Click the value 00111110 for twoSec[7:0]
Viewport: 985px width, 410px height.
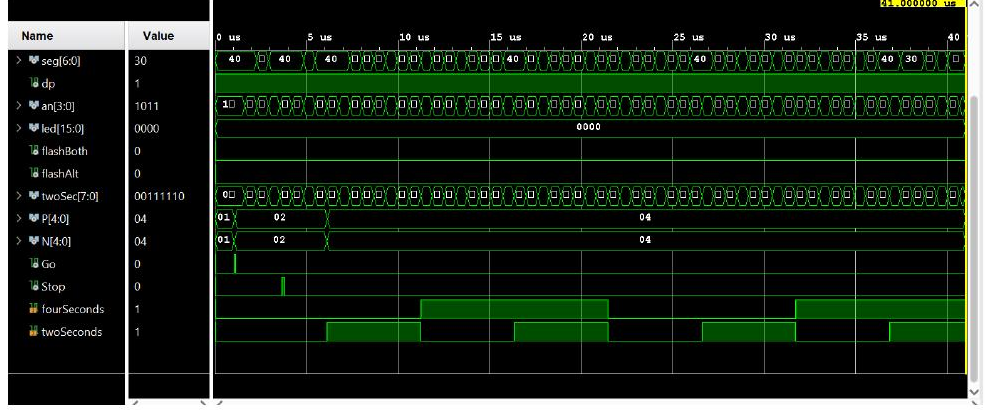pyautogui.click(x=159, y=197)
